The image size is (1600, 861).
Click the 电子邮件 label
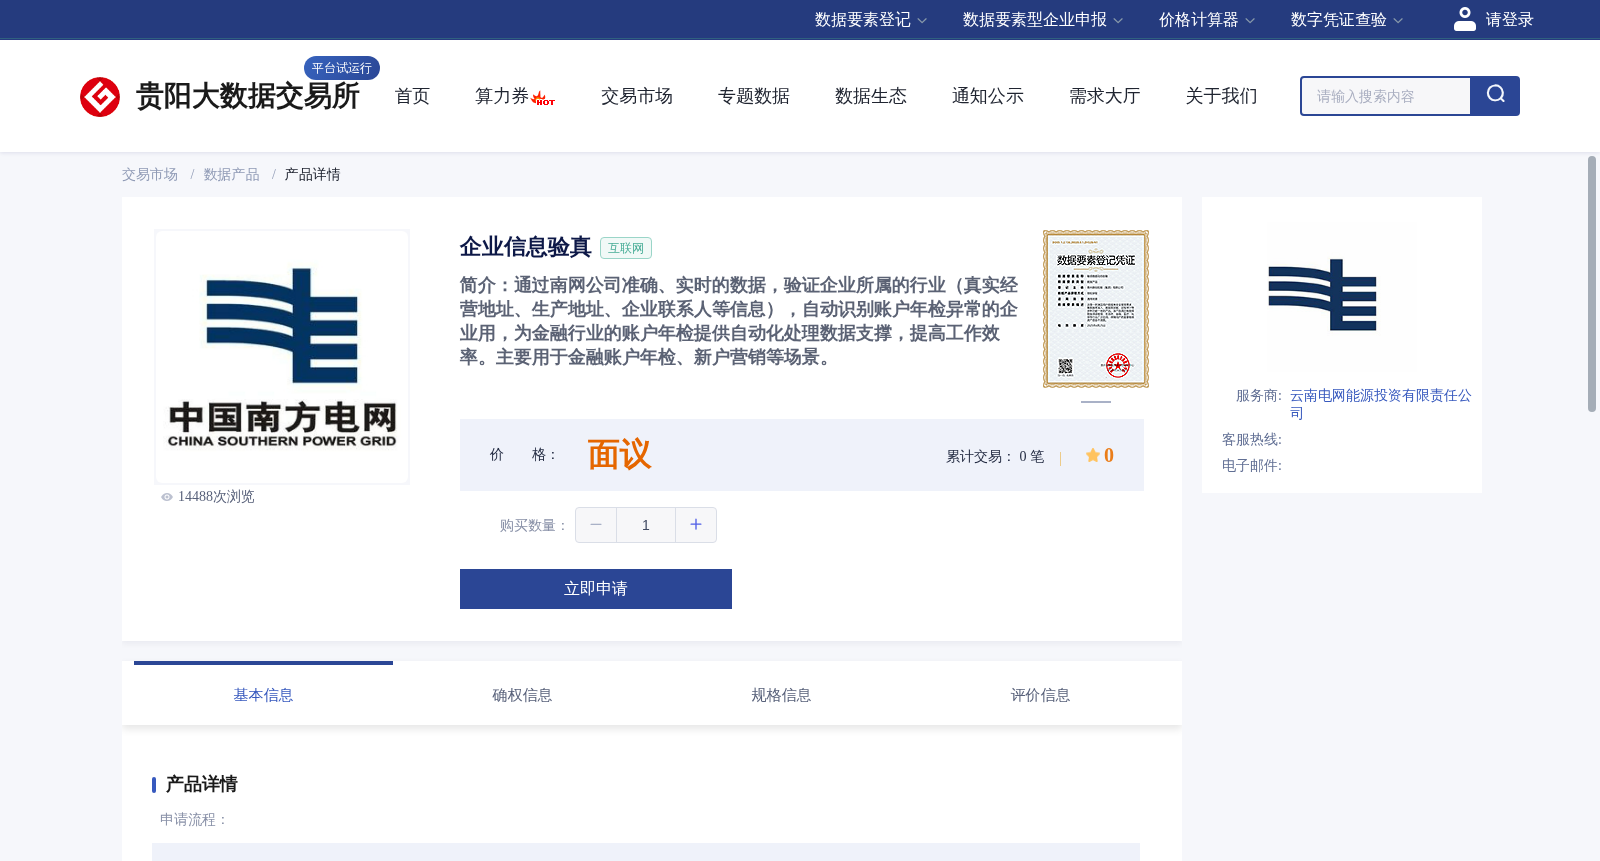pos(1252,466)
